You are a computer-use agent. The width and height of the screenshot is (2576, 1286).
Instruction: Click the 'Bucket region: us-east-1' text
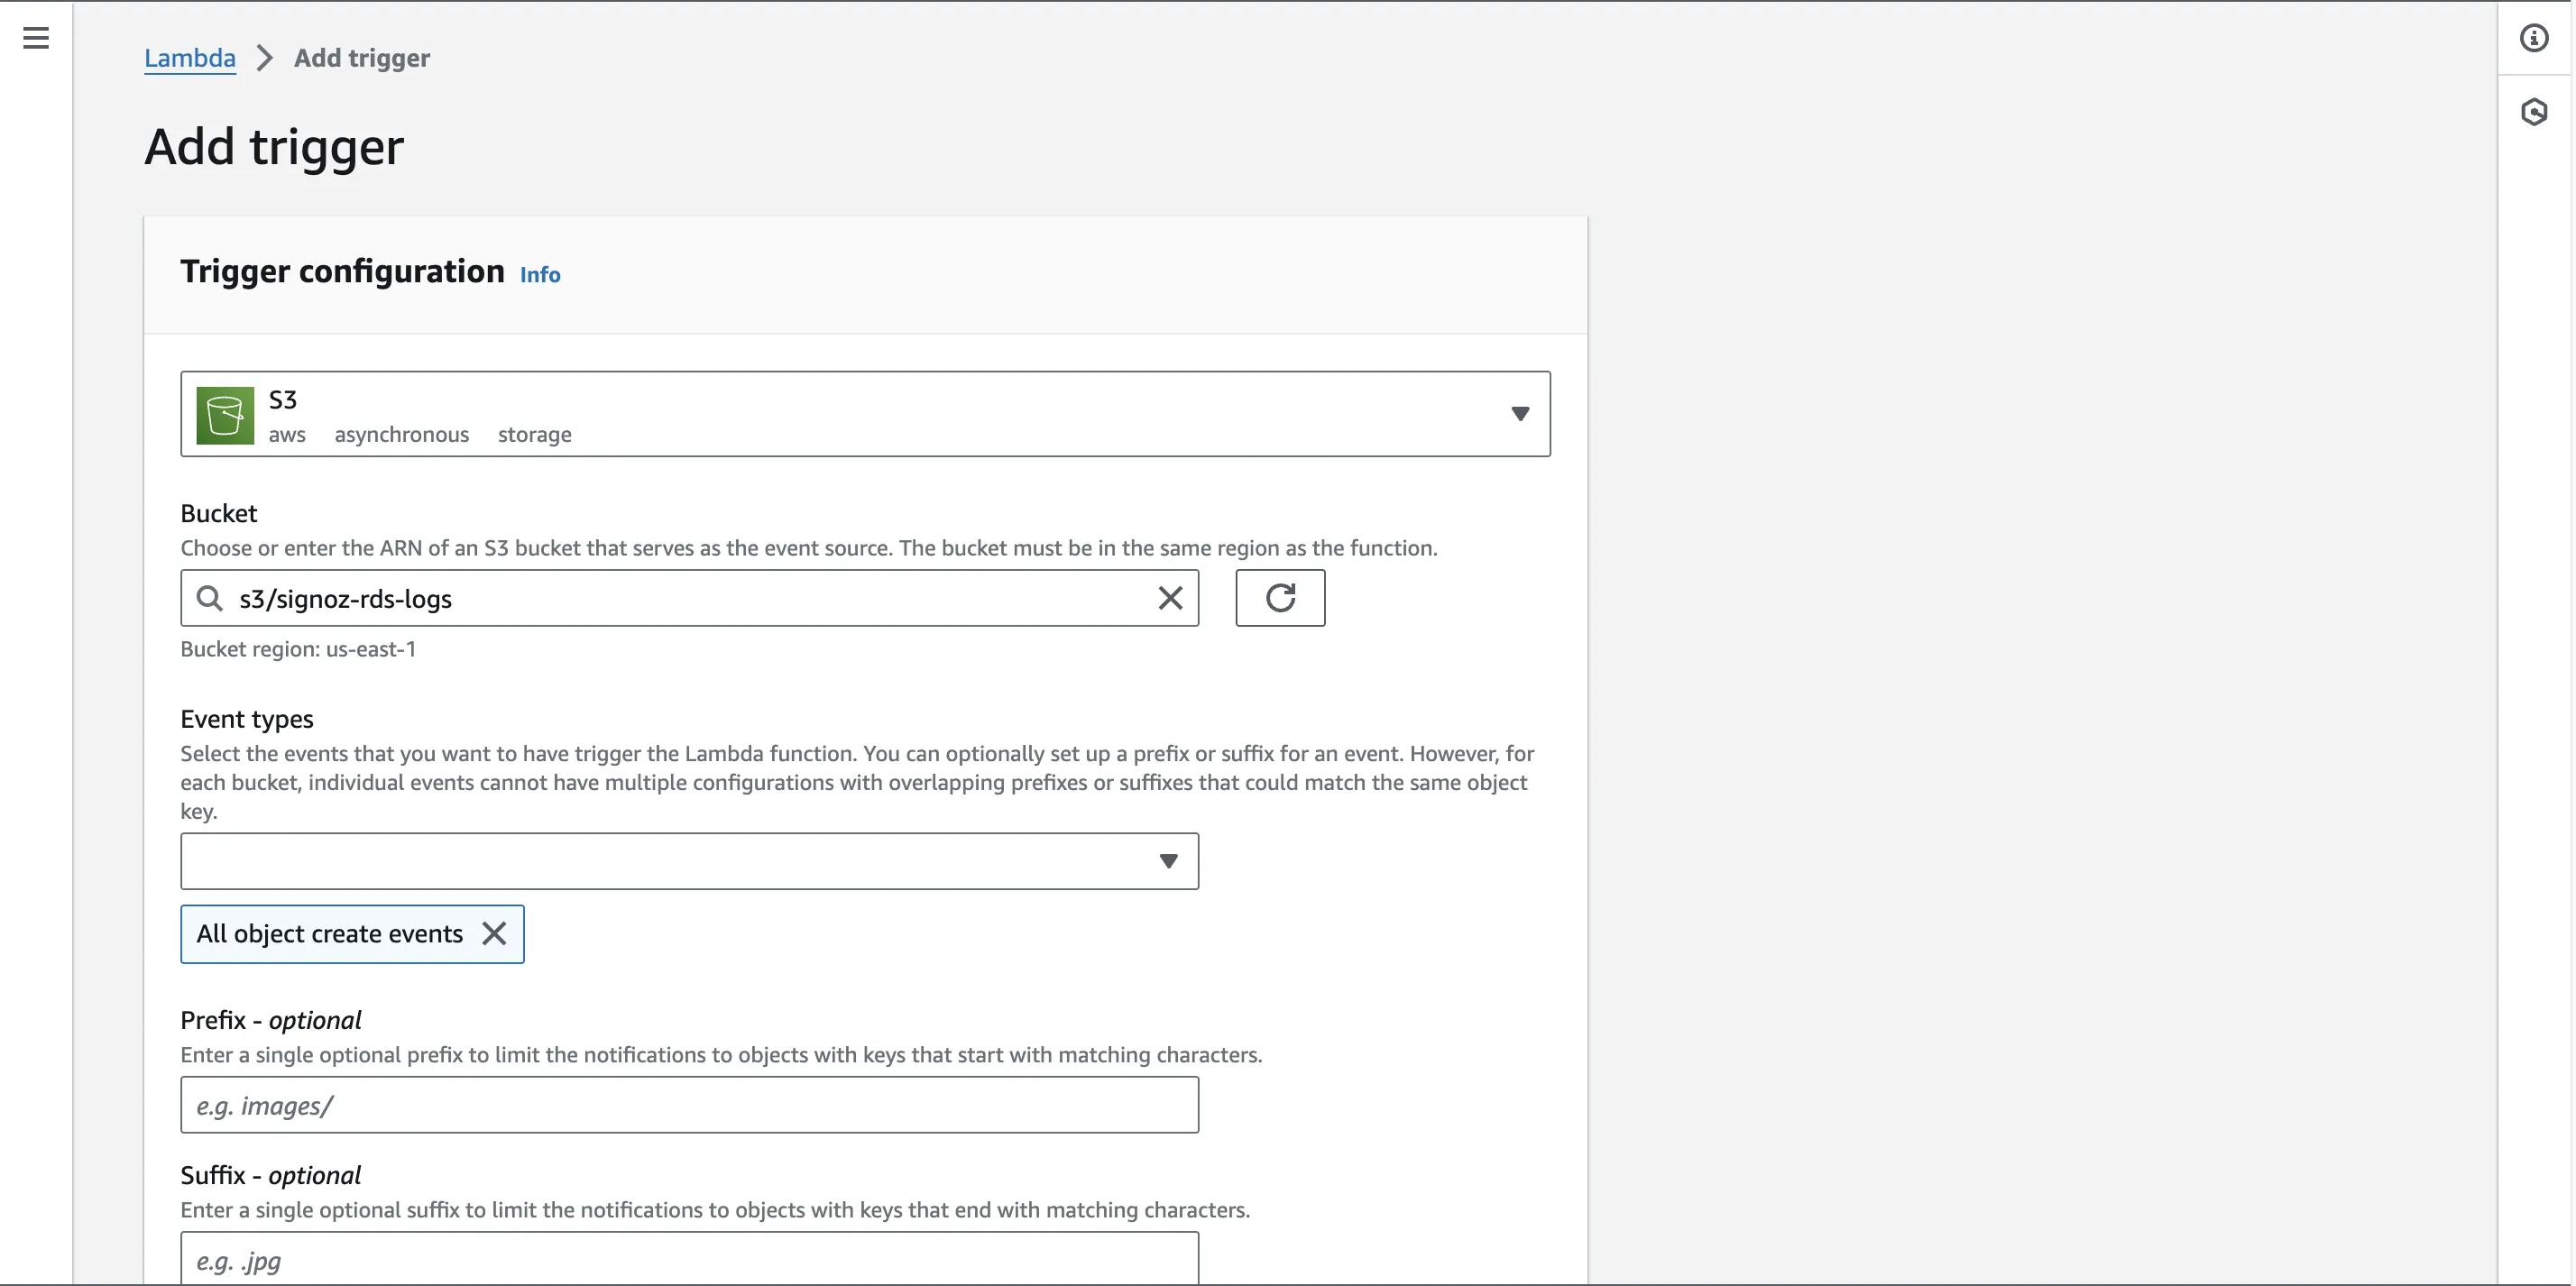pyautogui.click(x=298, y=649)
